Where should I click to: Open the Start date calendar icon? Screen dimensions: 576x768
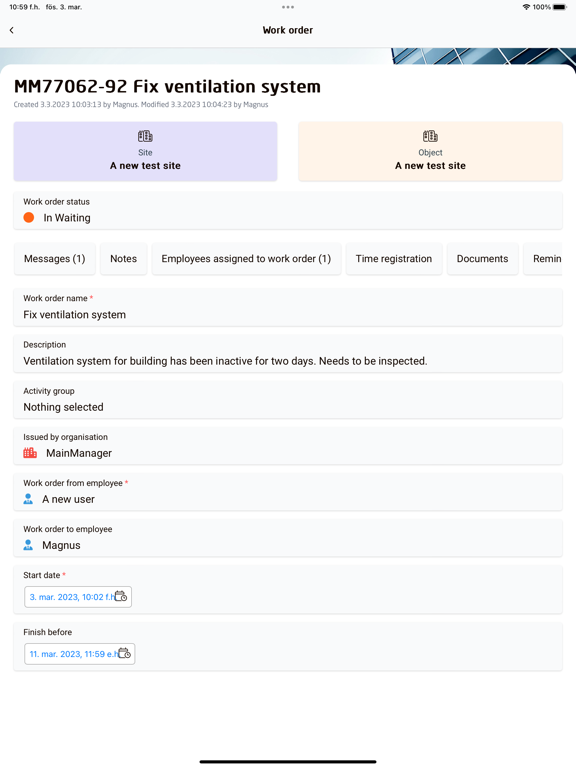click(x=121, y=597)
